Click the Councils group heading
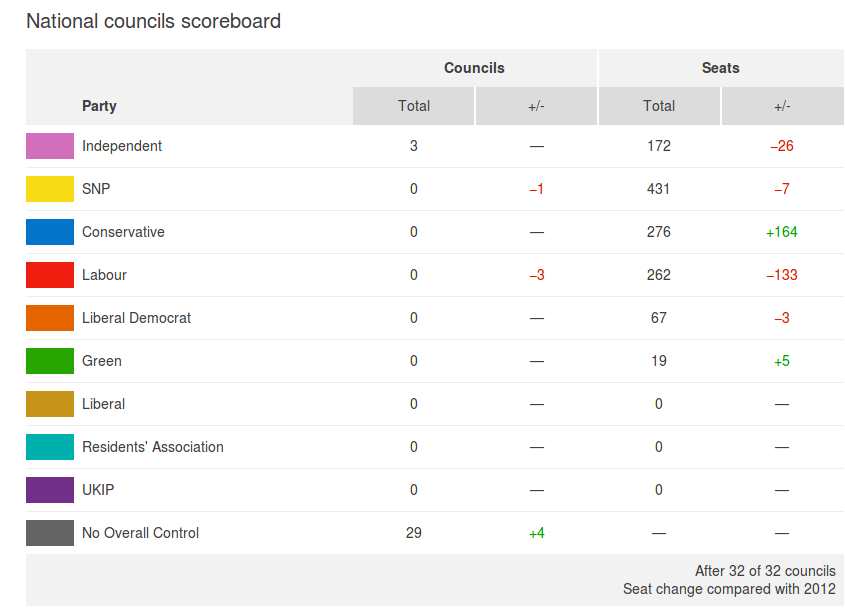Screen dimensions: 845x609 (474, 68)
